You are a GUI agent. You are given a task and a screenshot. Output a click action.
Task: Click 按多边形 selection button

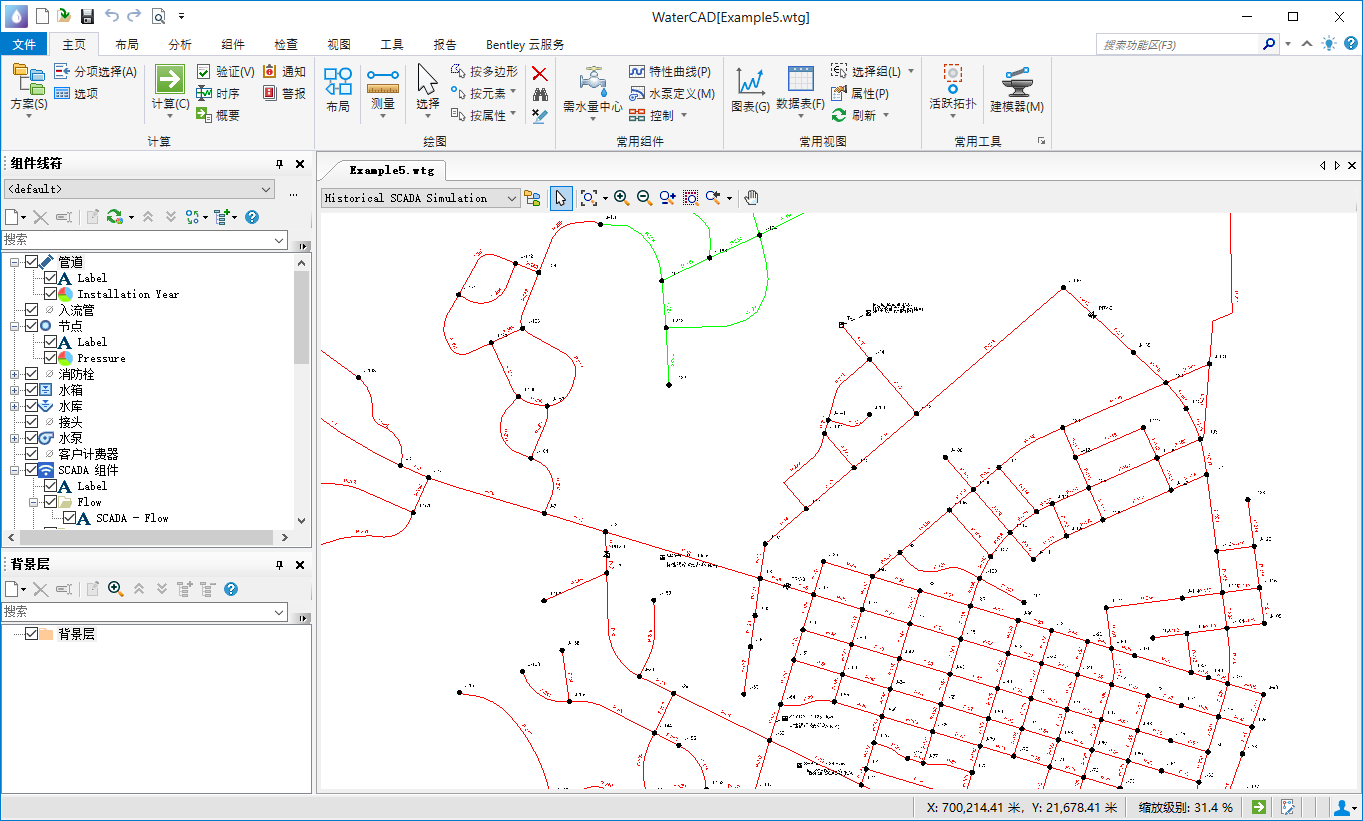[484, 72]
